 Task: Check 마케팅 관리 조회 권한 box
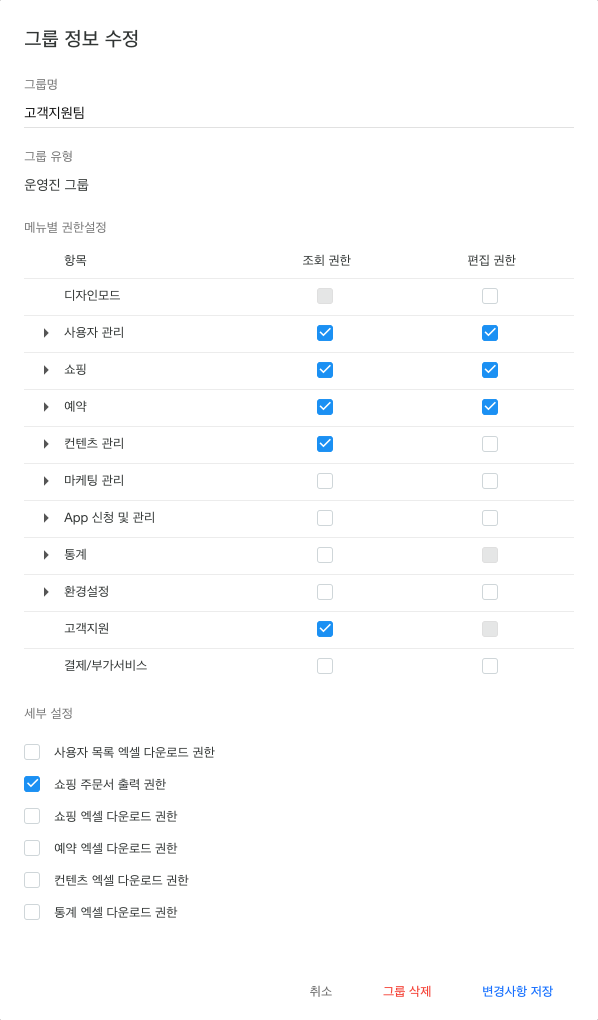(x=325, y=481)
